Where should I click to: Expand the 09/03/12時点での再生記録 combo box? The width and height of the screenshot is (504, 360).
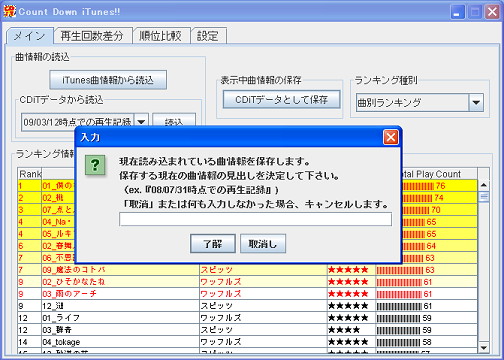coord(141,122)
